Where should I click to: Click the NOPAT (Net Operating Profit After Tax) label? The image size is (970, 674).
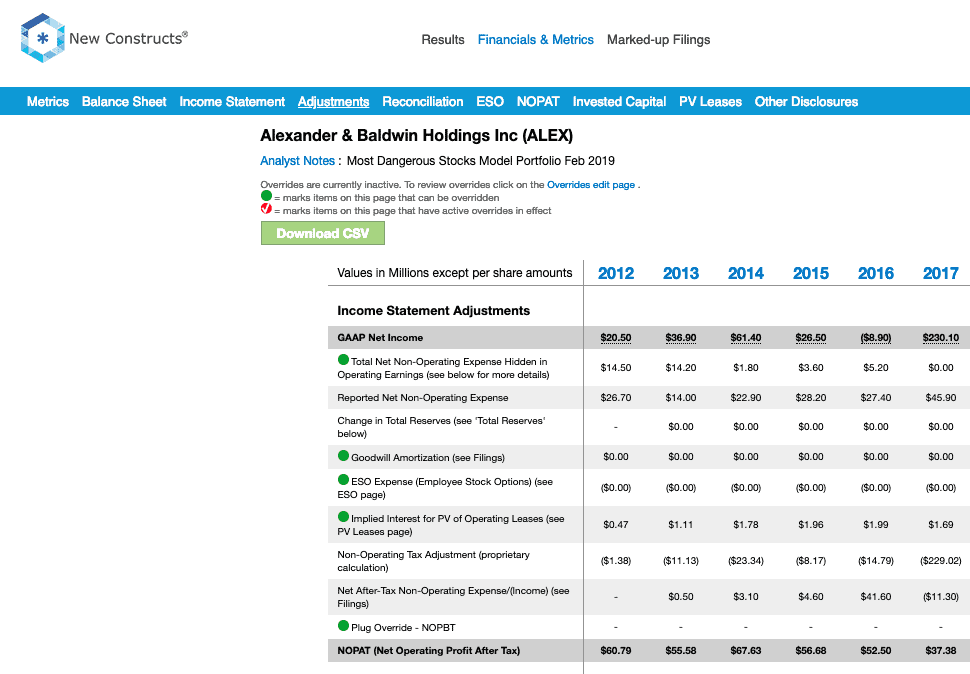point(428,651)
